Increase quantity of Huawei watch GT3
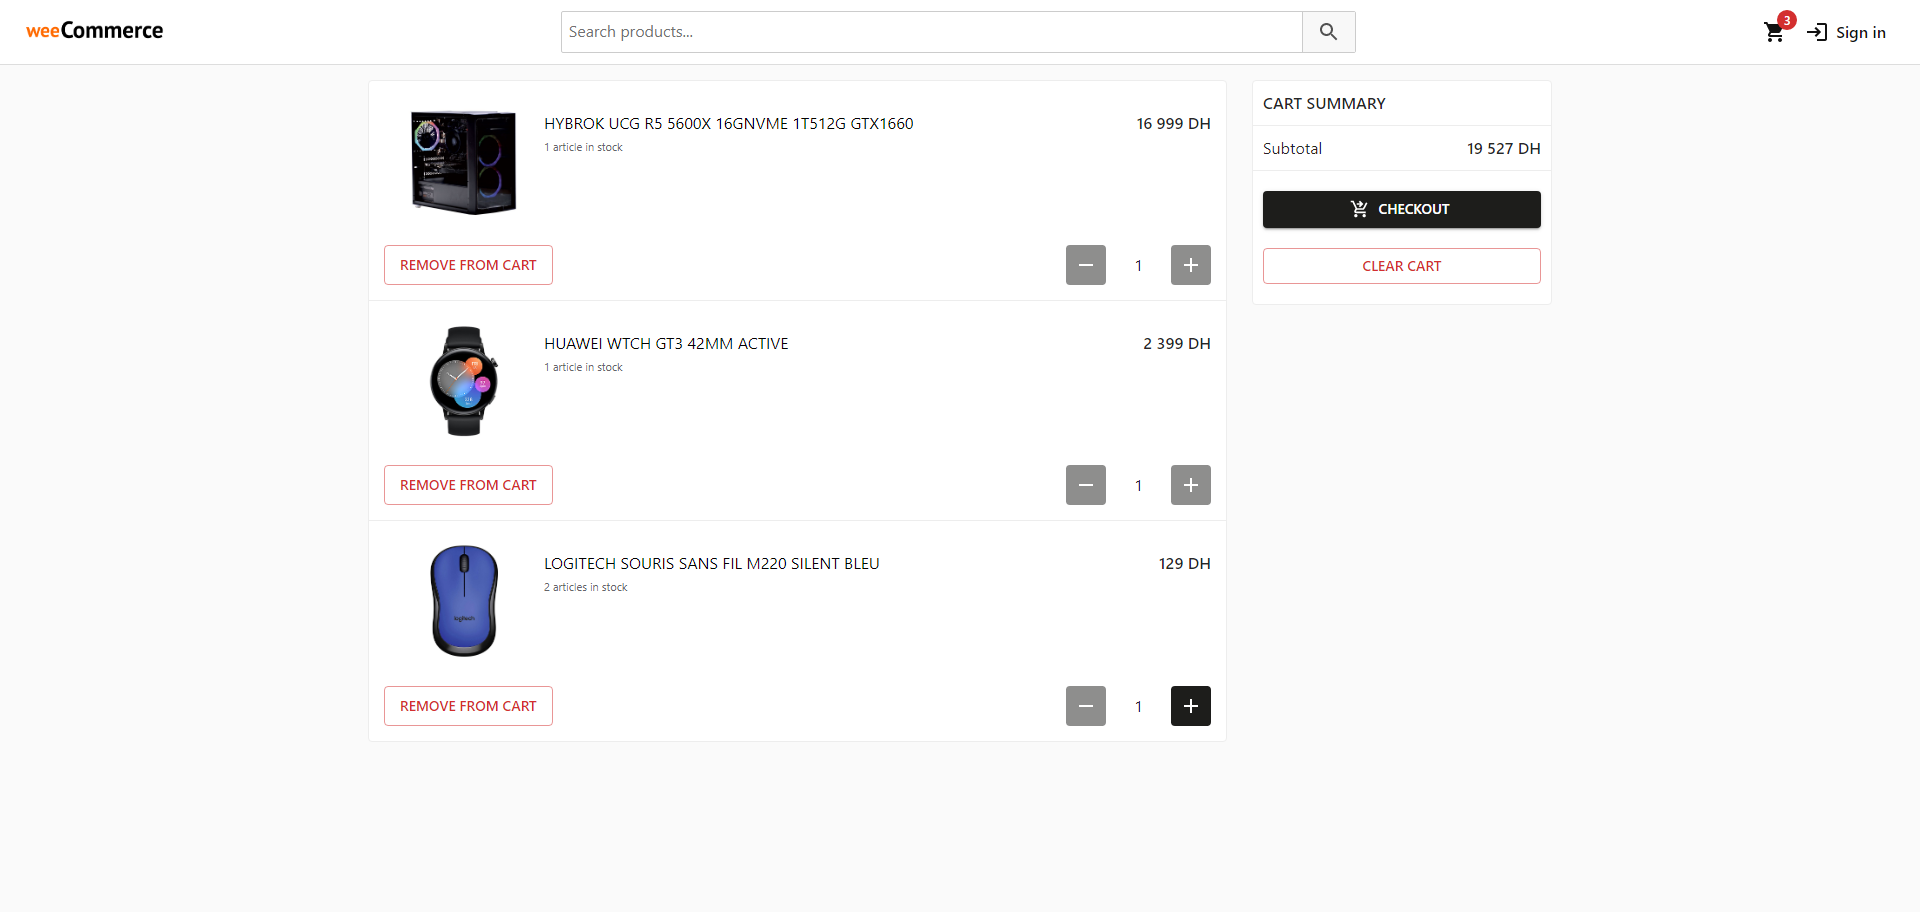 pyautogui.click(x=1190, y=485)
